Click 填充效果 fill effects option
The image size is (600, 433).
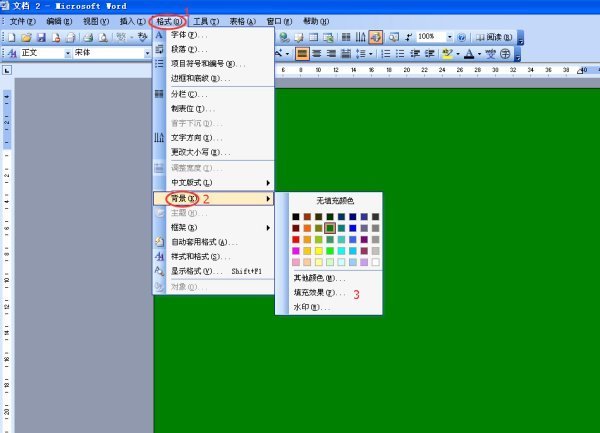tap(318, 293)
